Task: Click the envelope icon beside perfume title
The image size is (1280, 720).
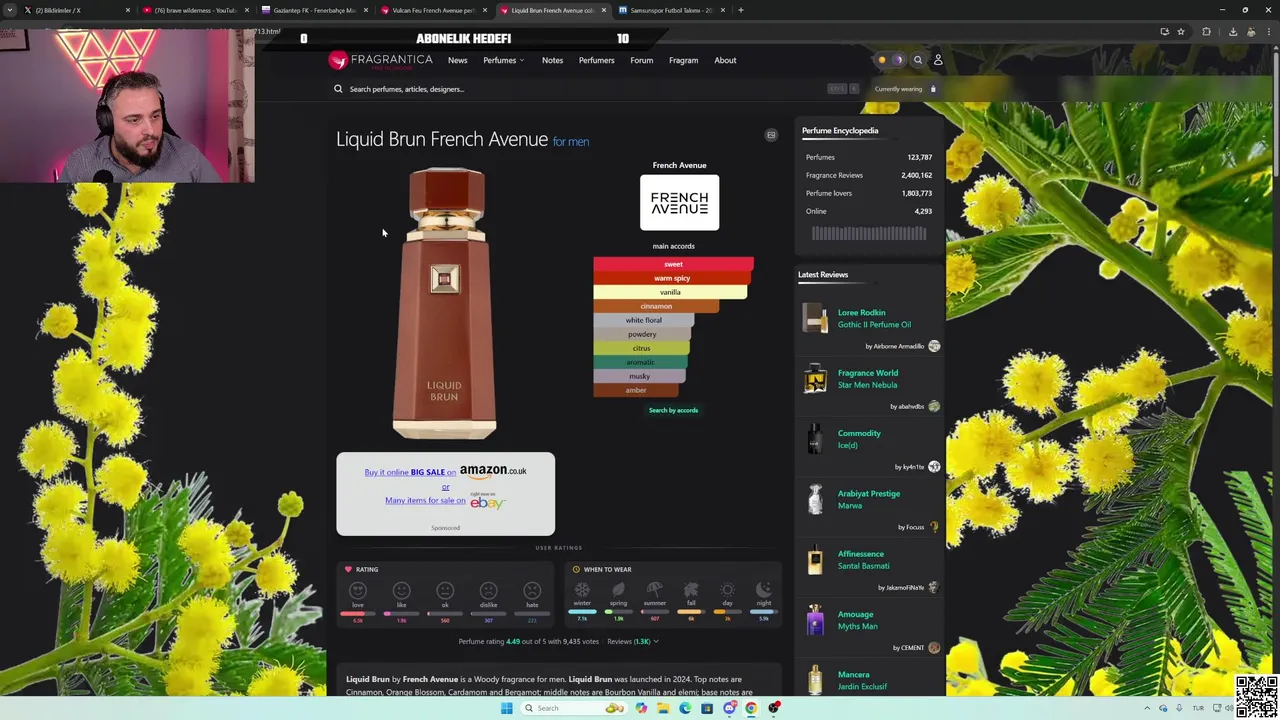Action: 771,135
